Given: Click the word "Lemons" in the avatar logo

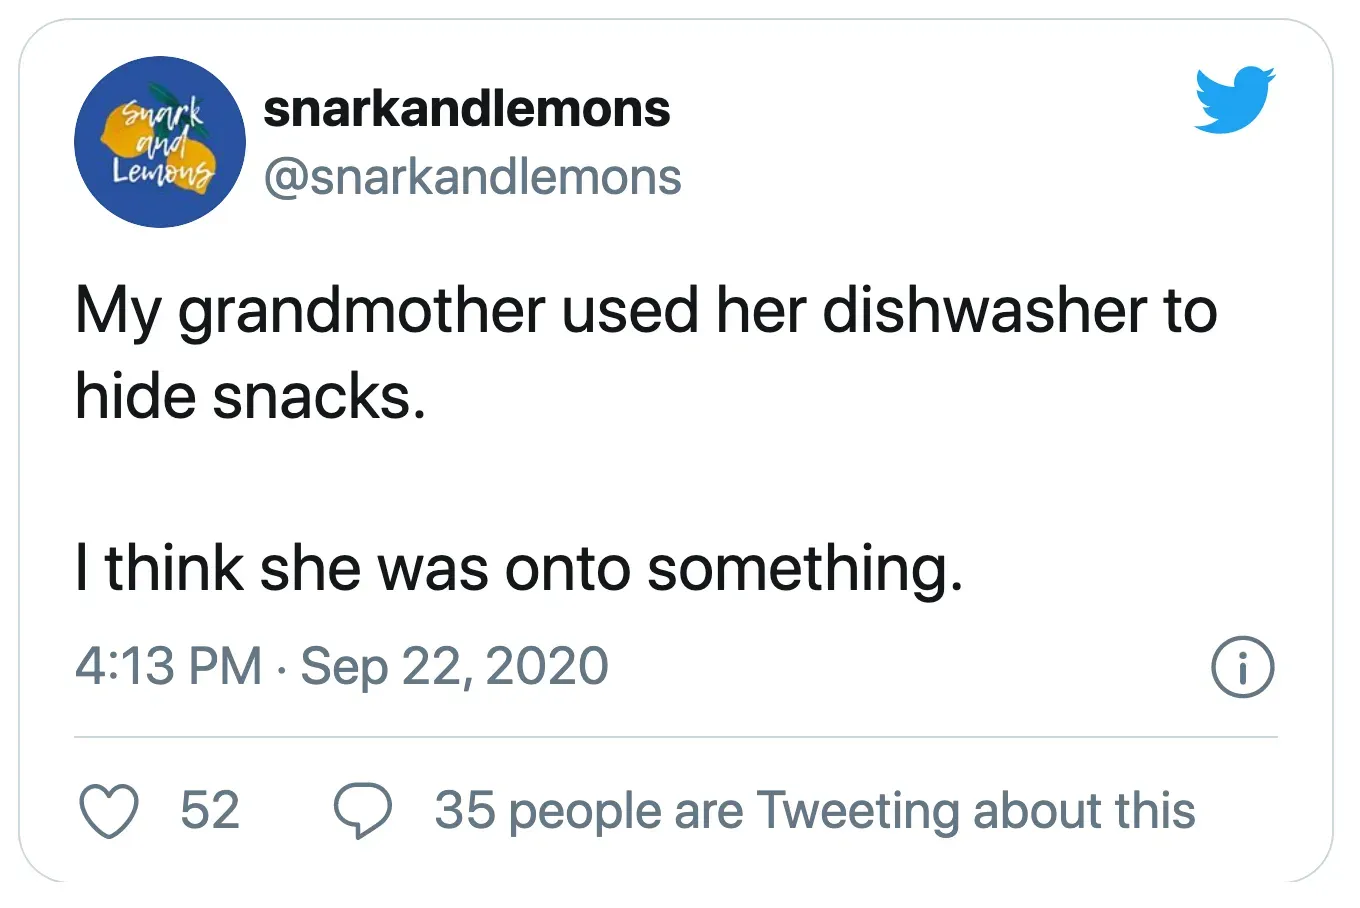Looking at the screenshot, I should [161, 175].
